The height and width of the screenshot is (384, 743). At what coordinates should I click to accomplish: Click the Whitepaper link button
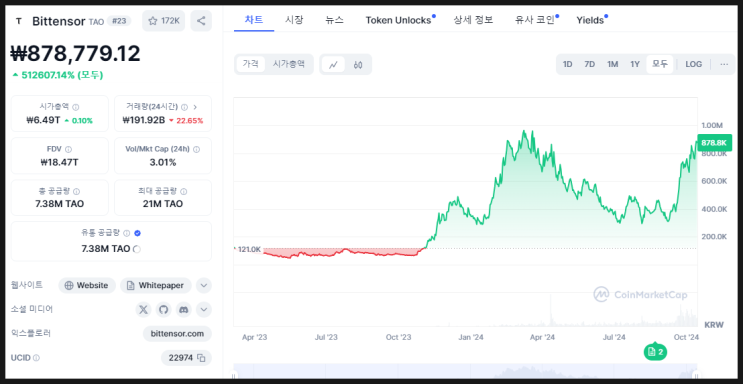click(x=156, y=286)
